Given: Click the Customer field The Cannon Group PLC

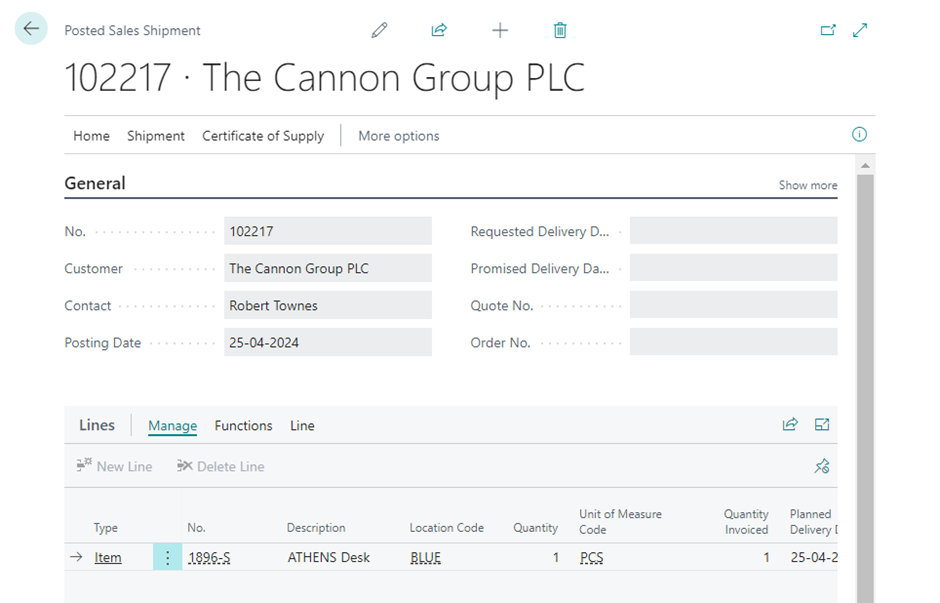Looking at the screenshot, I should [327, 268].
